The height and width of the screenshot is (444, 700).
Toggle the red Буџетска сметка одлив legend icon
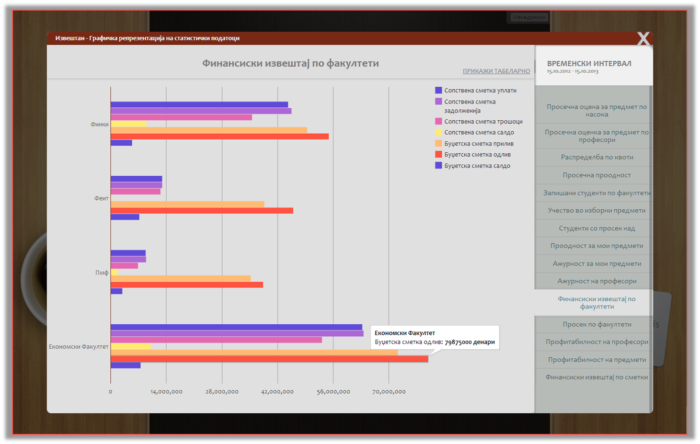tap(438, 154)
